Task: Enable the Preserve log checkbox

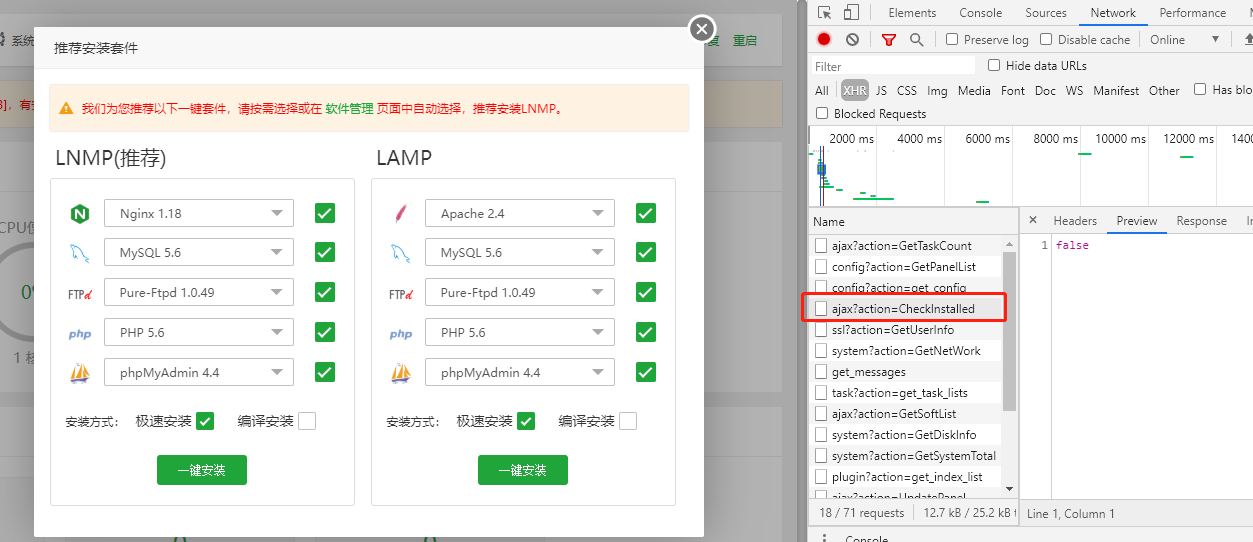Action: [952, 40]
